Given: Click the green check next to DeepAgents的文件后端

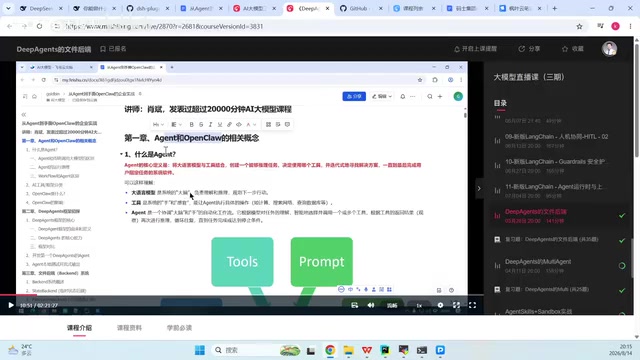Looking at the screenshot, I should pyautogui.click(x=622, y=216).
